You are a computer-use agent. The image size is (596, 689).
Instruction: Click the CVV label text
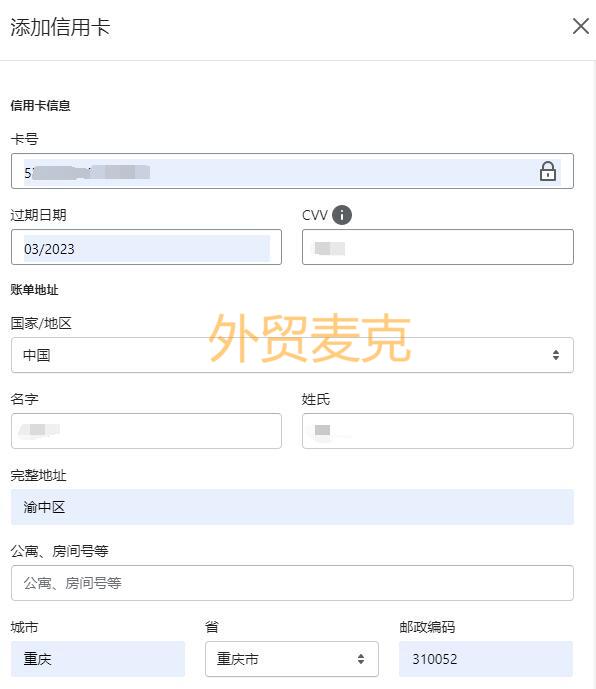click(315, 215)
